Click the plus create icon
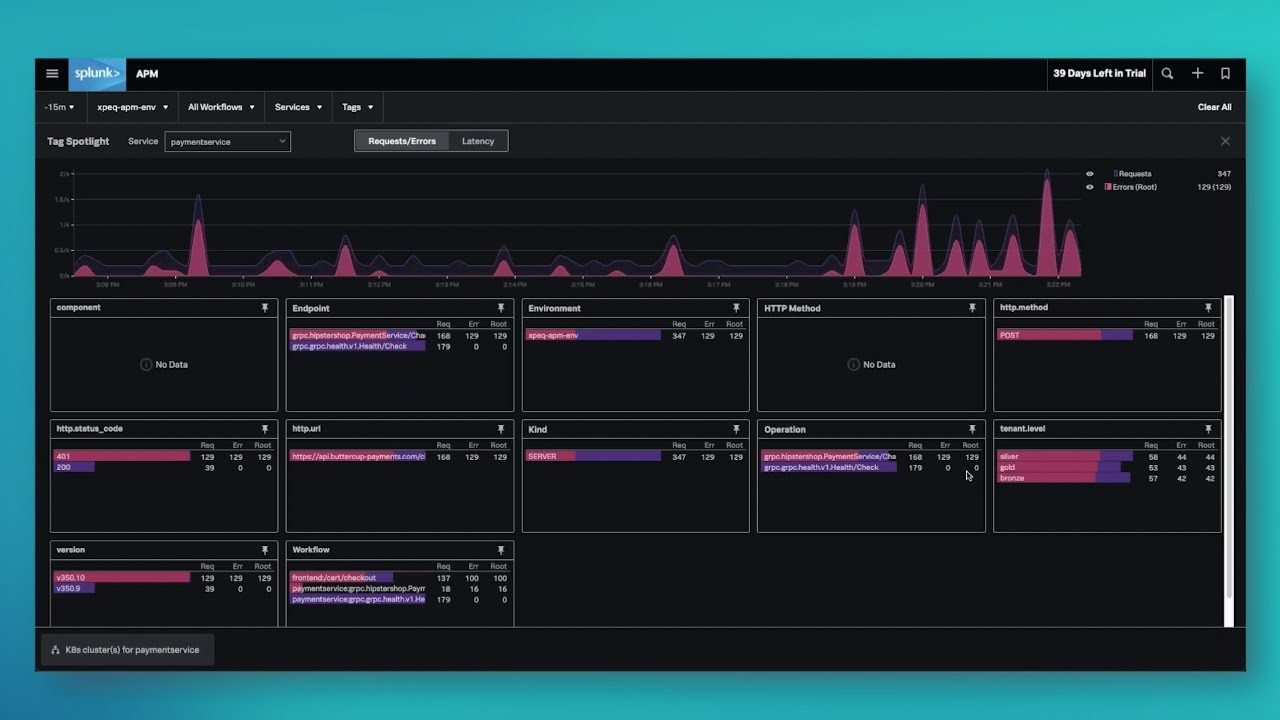Image resolution: width=1280 pixels, height=720 pixels. [x=1197, y=73]
